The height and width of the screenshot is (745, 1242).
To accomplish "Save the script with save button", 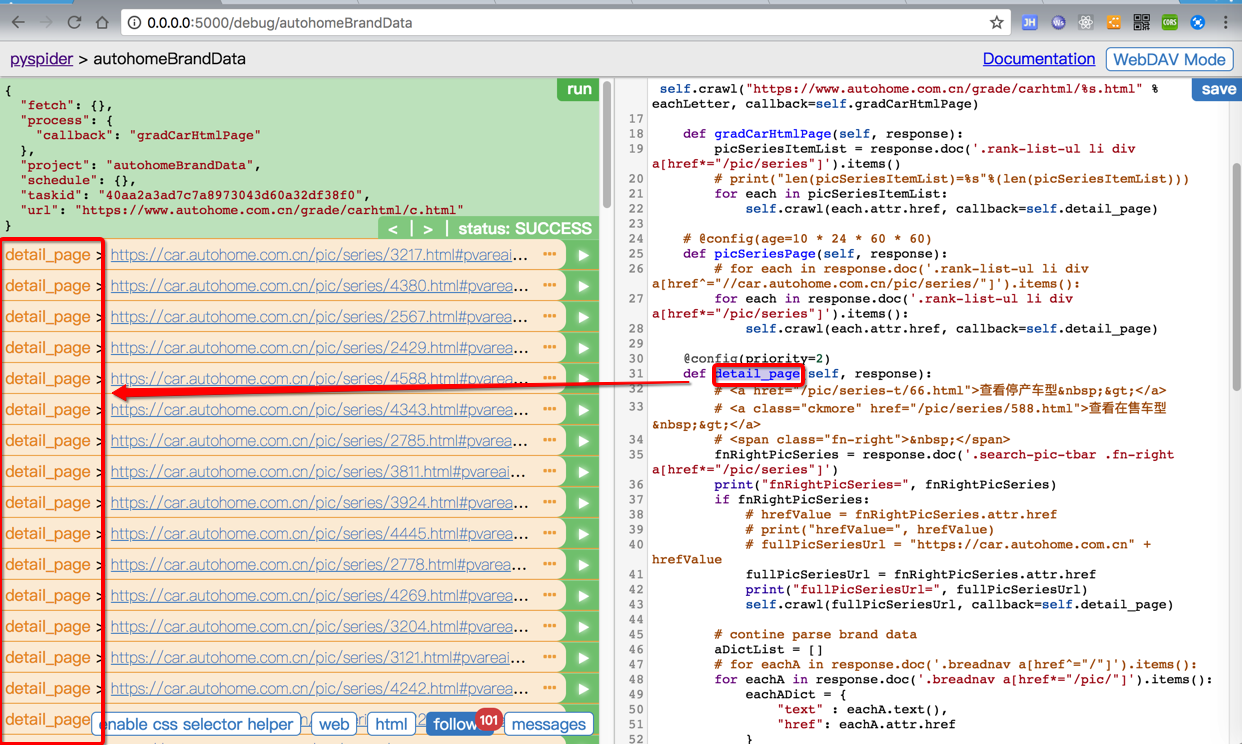I will click(1217, 89).
